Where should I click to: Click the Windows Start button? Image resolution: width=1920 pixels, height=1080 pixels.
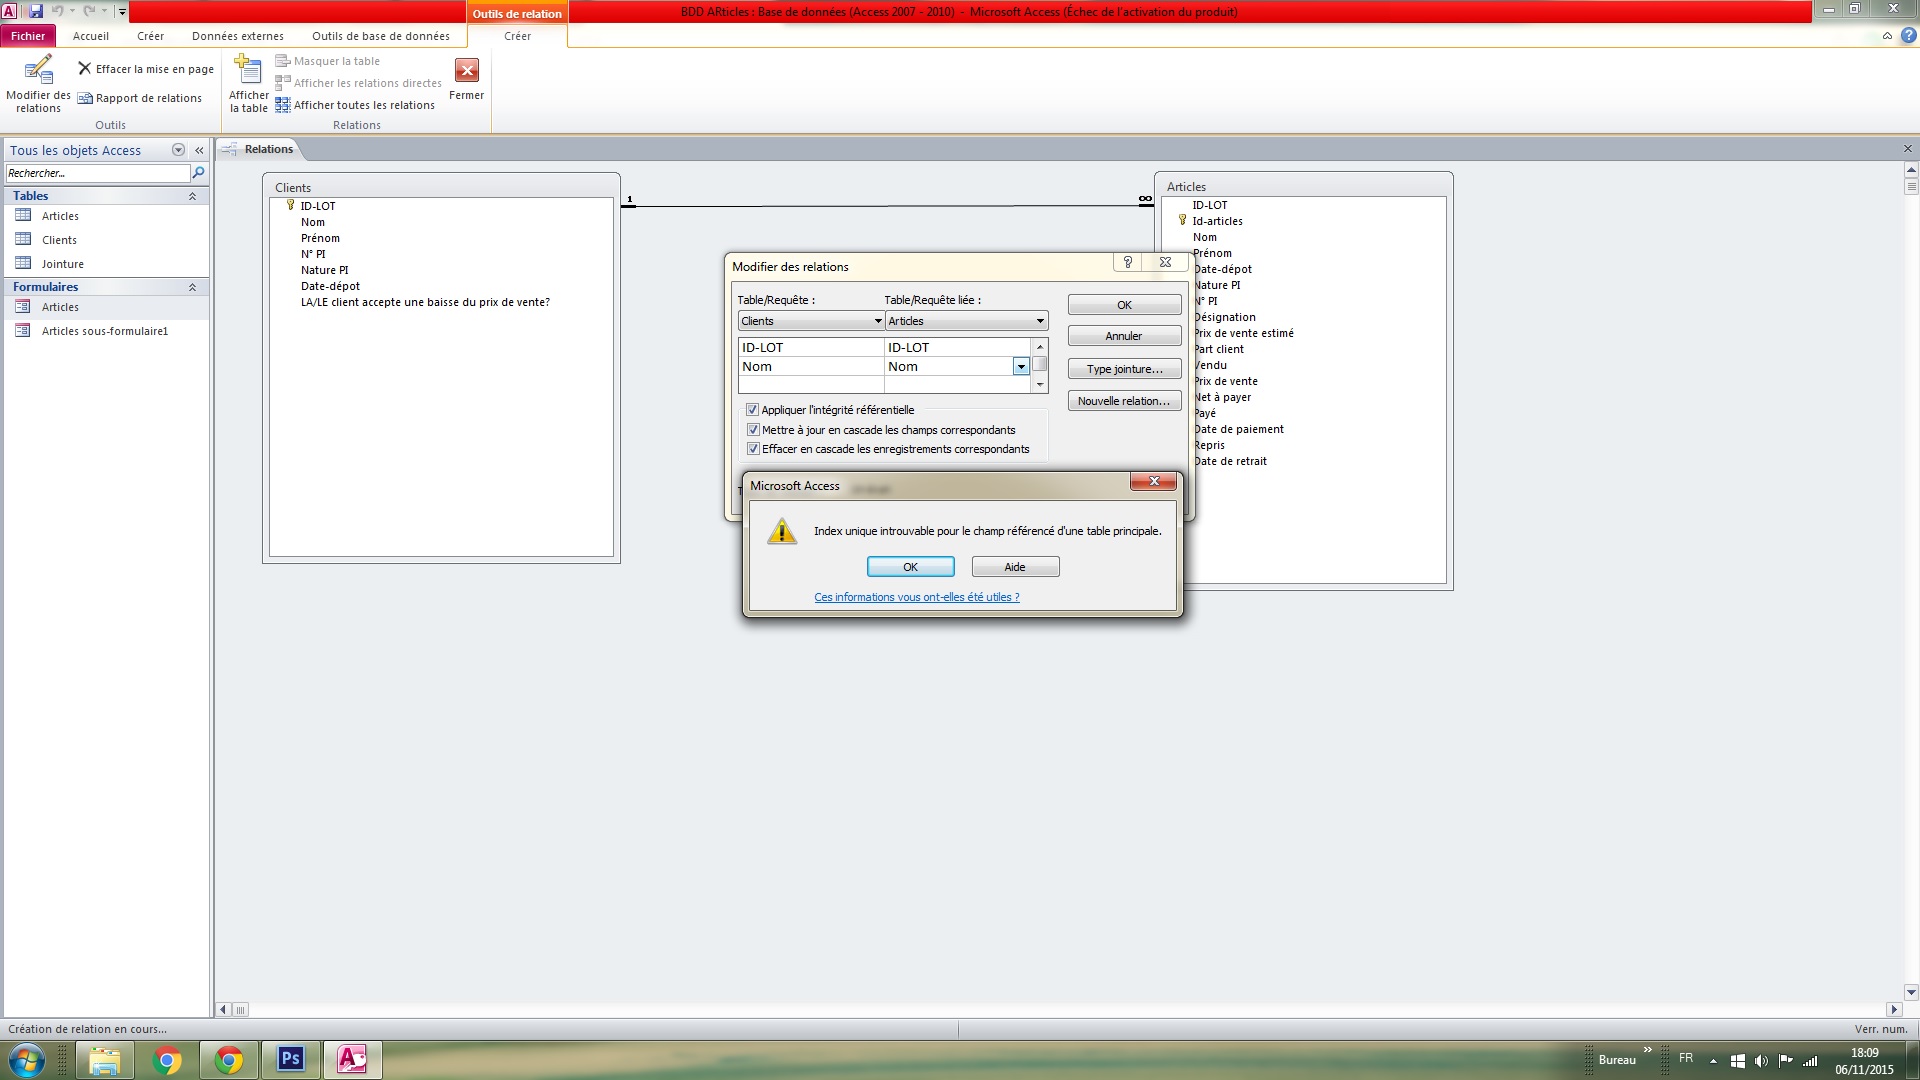[x=27, y=1060]
